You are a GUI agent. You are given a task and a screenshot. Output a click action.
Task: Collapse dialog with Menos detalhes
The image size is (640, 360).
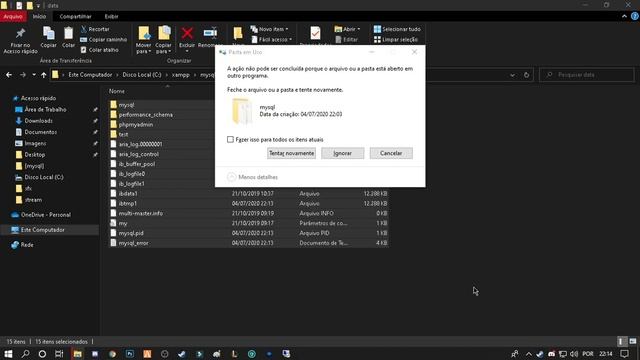(x=252, y=177)
